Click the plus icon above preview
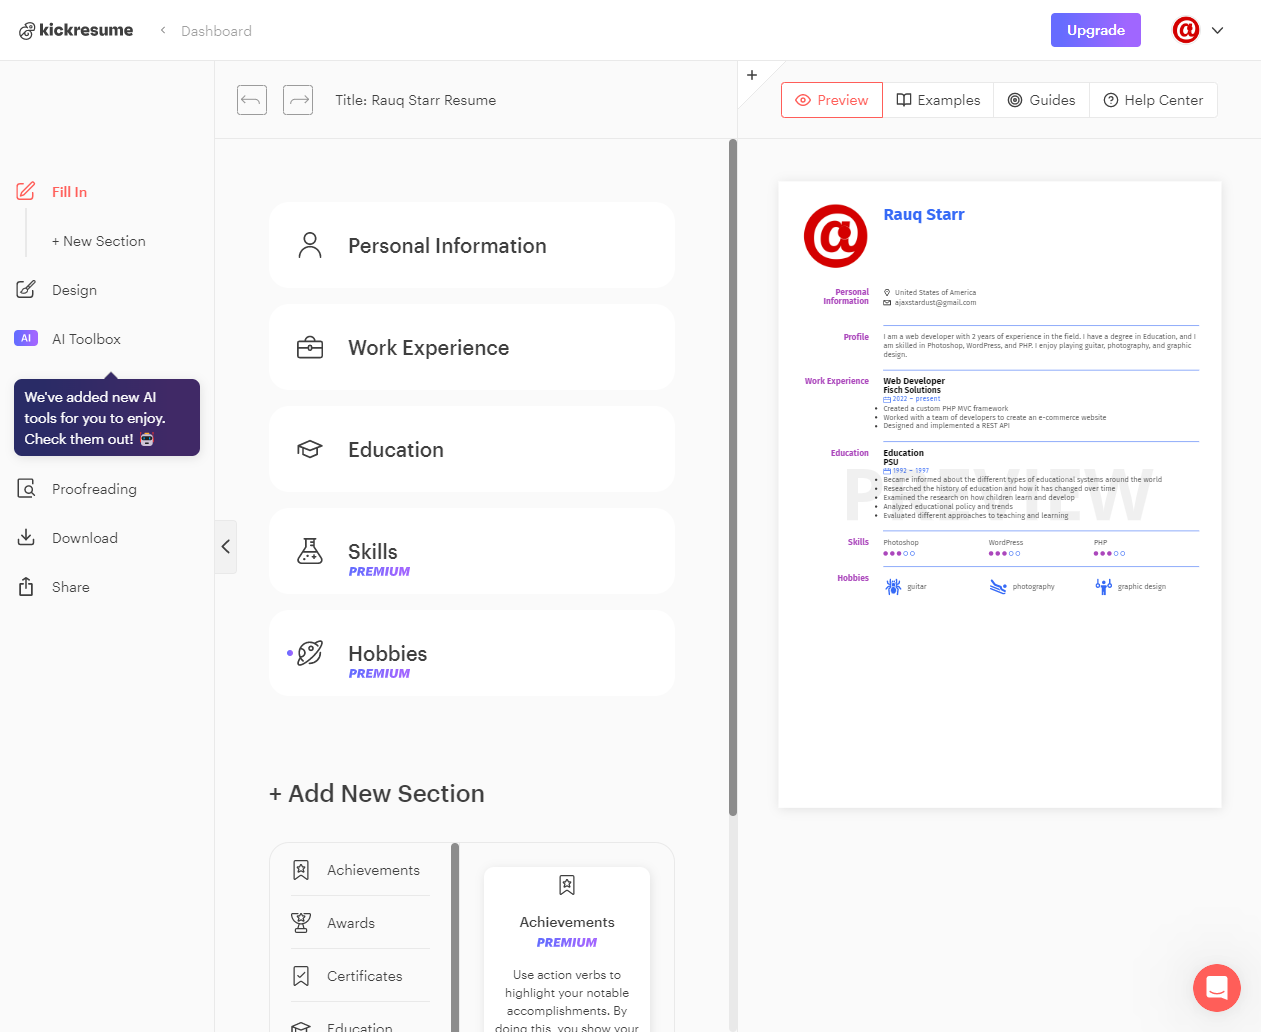Image resolution: width=1261 pixels, height=1032 pixels. click(x=752, y=75)
